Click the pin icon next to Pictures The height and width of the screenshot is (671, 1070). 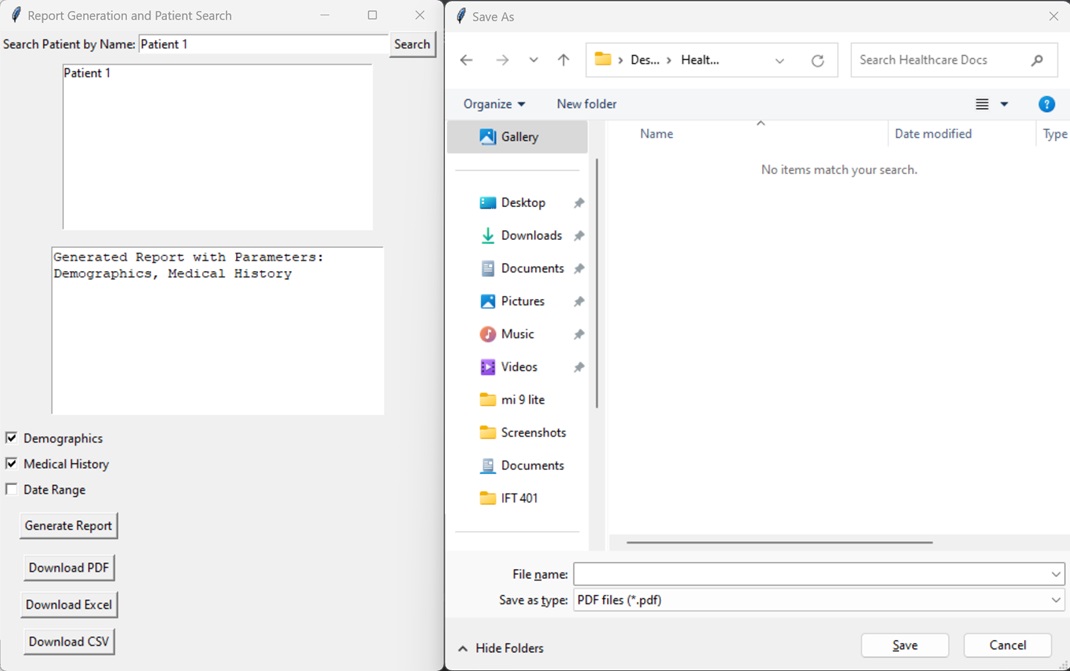579,301
